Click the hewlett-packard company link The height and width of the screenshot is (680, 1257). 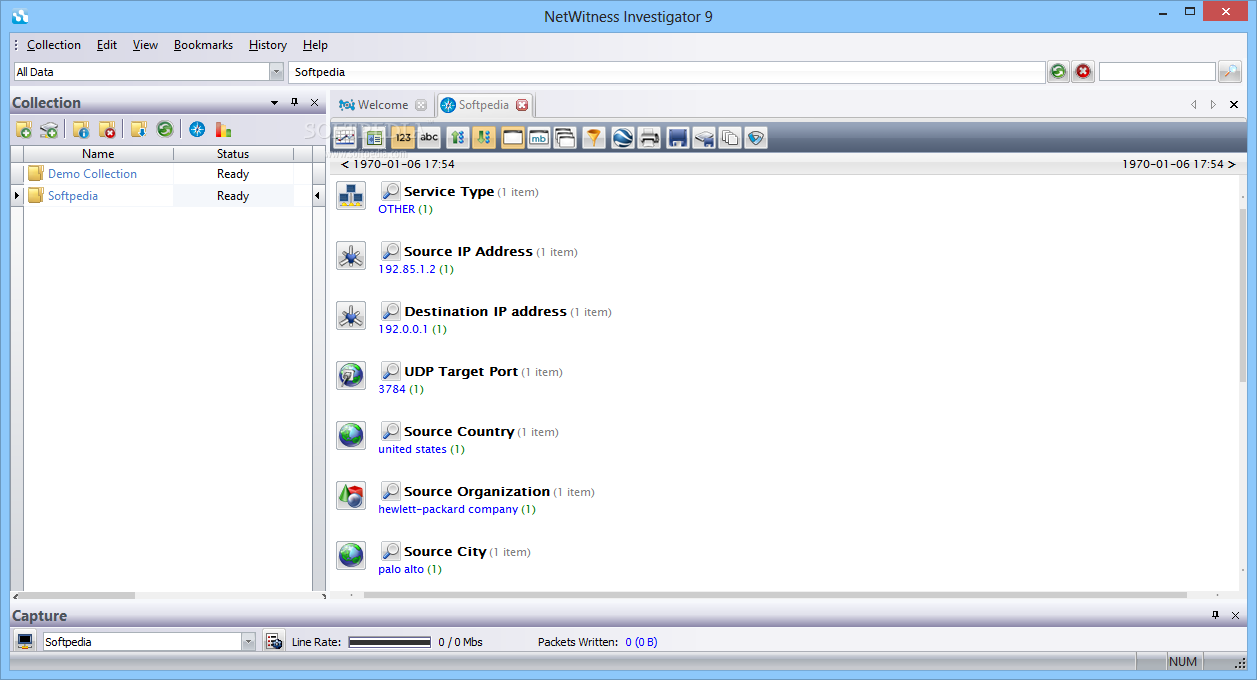pos(448,509)
